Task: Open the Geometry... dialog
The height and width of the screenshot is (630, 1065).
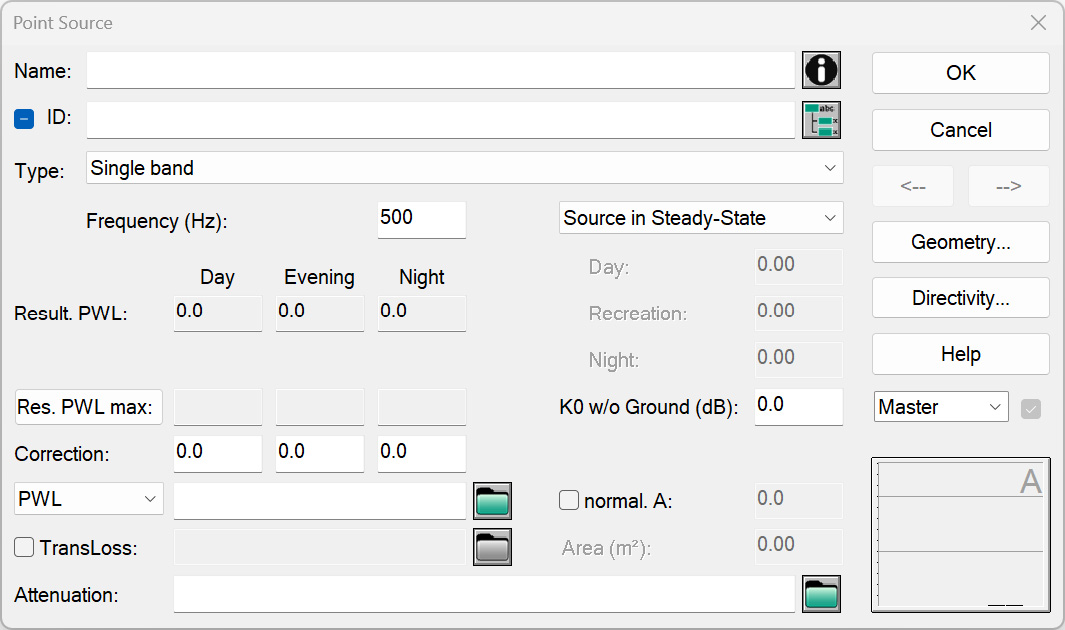Action: [960, 242]
